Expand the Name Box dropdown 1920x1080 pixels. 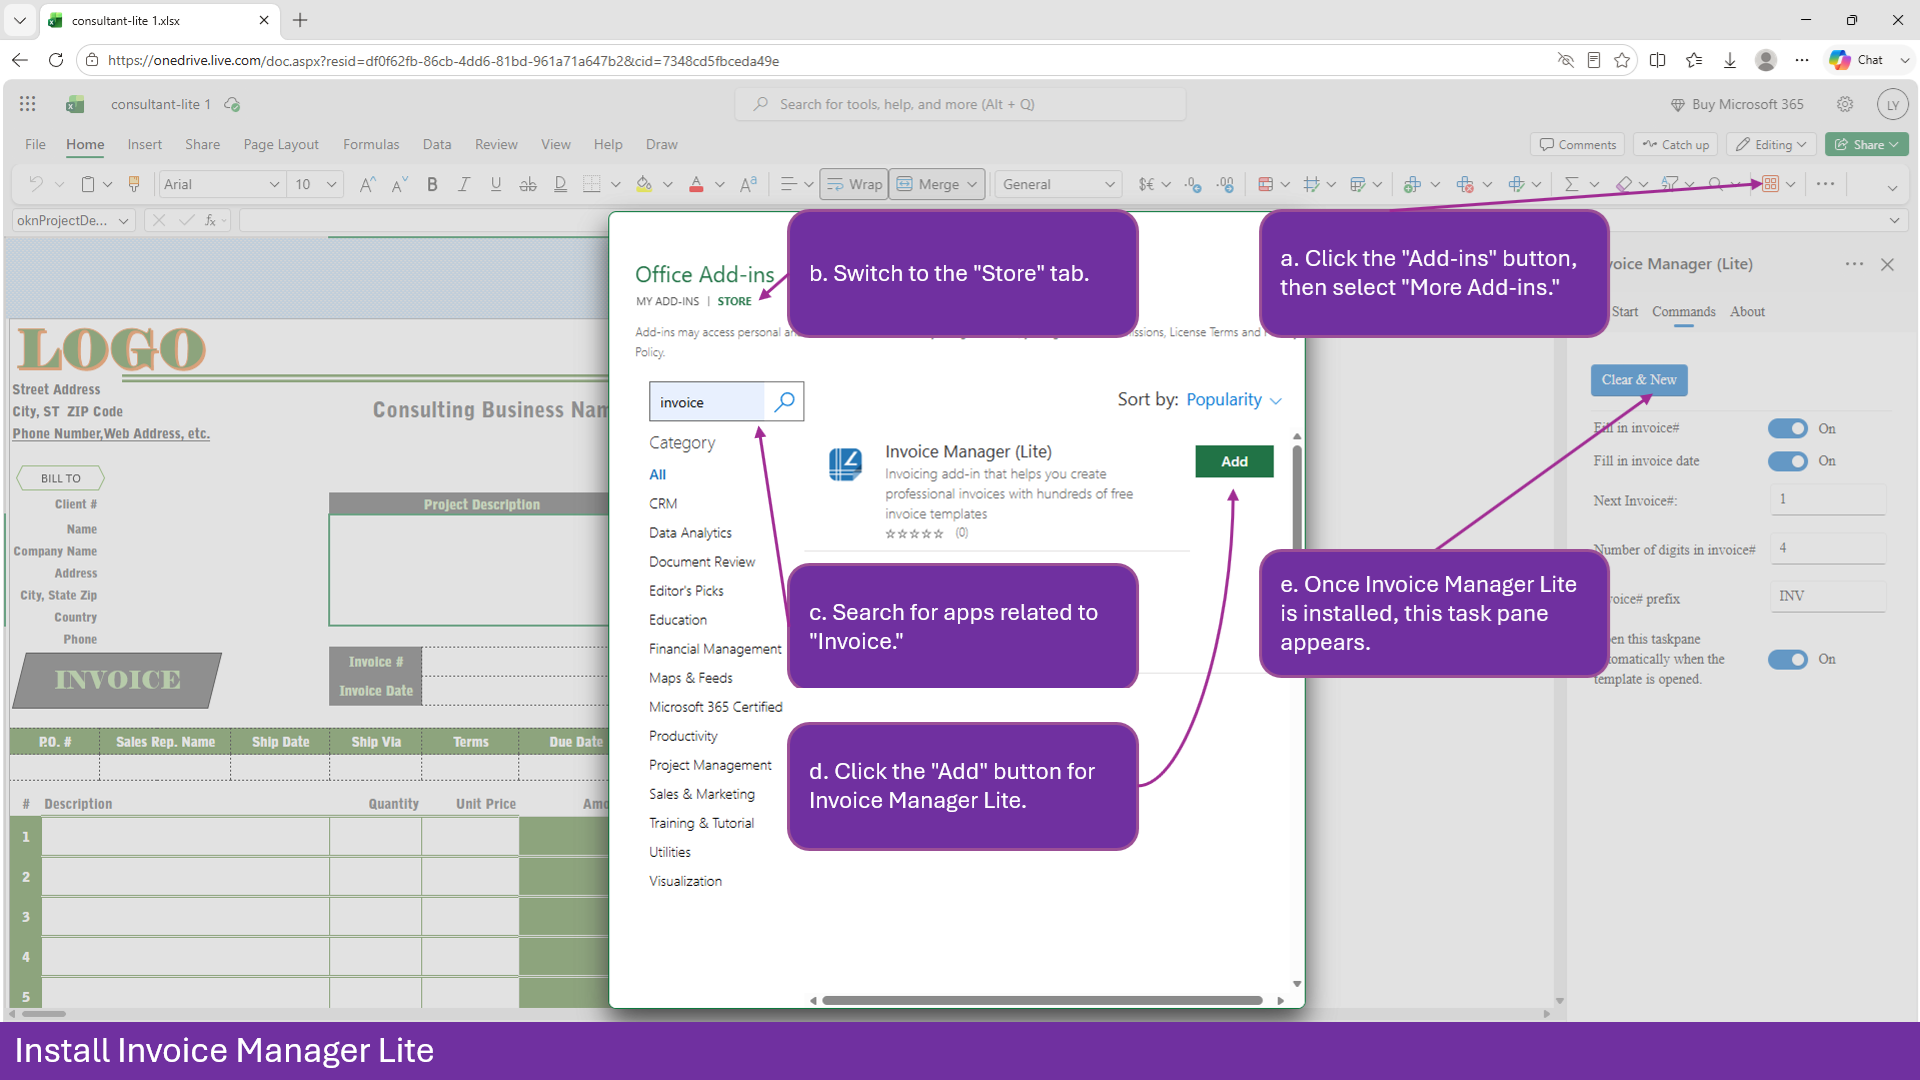(x=124, y=221)
